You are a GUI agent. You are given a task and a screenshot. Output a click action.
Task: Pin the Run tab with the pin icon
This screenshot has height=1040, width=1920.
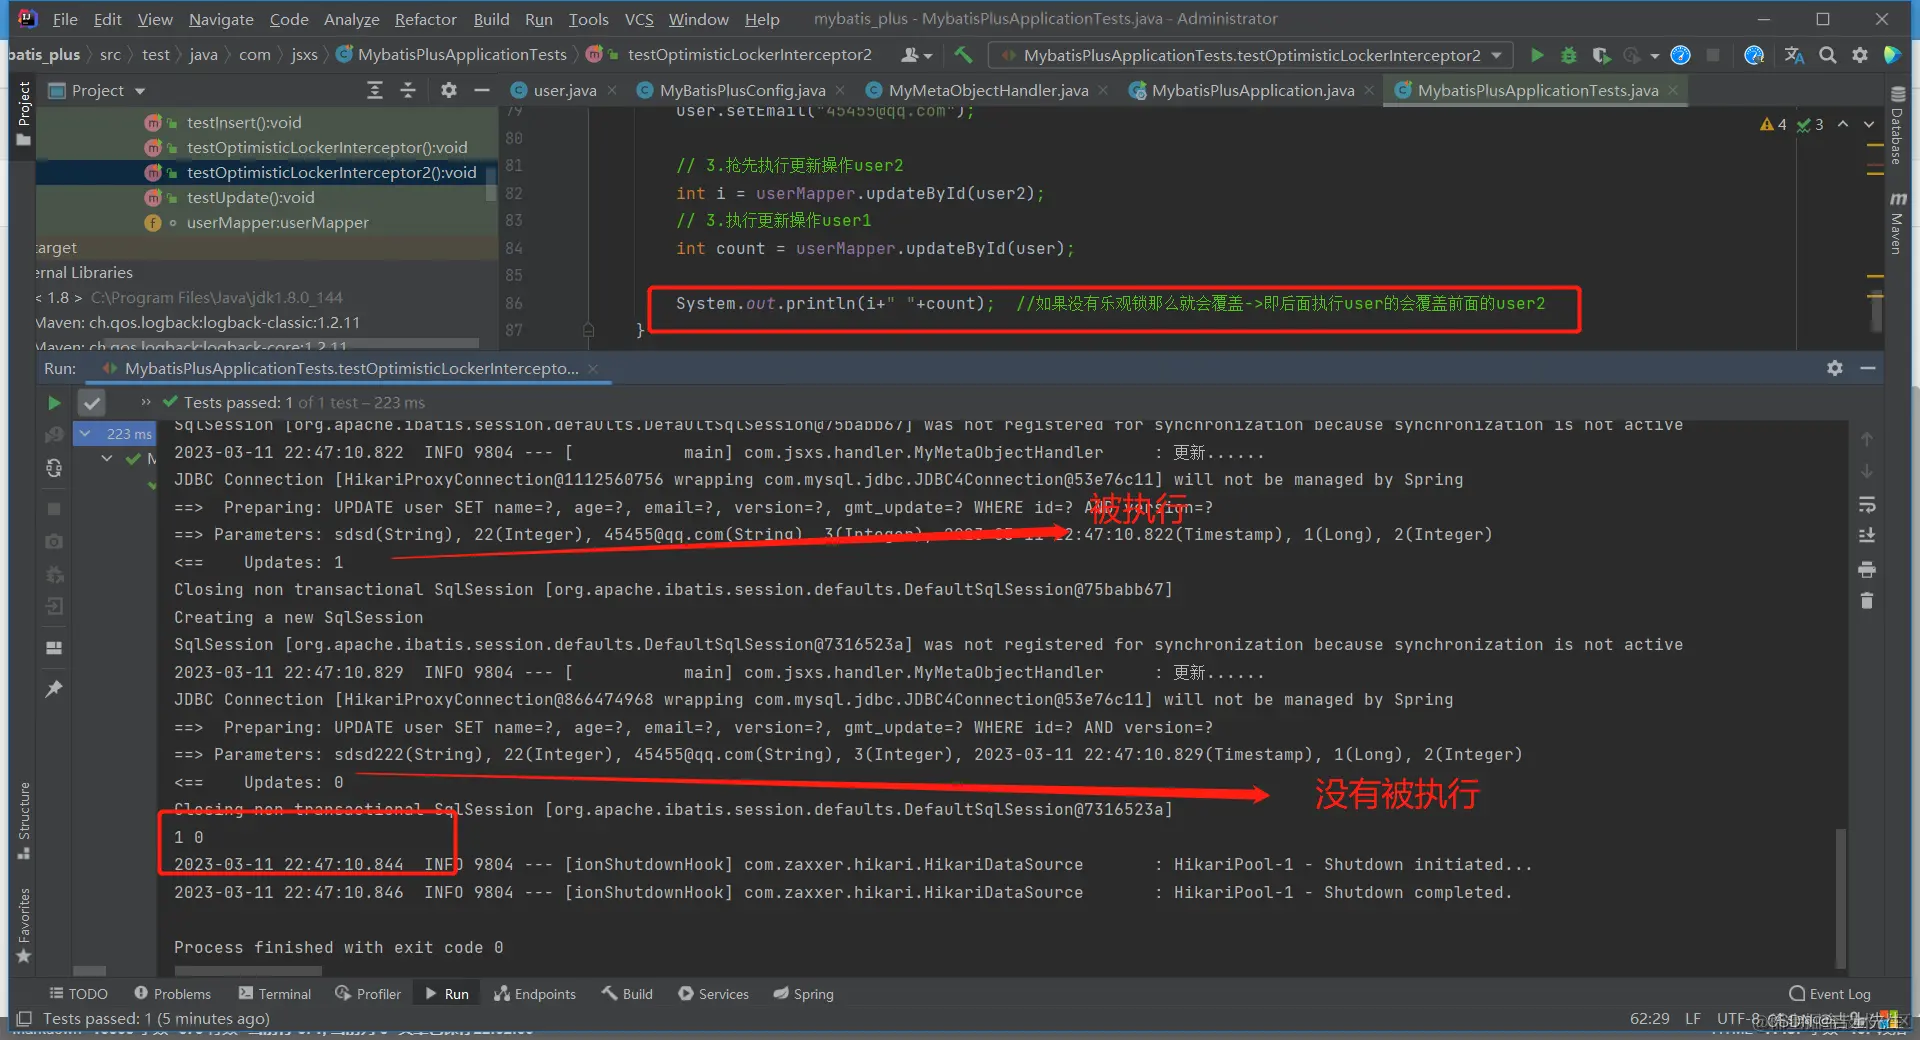coord(54,689)
